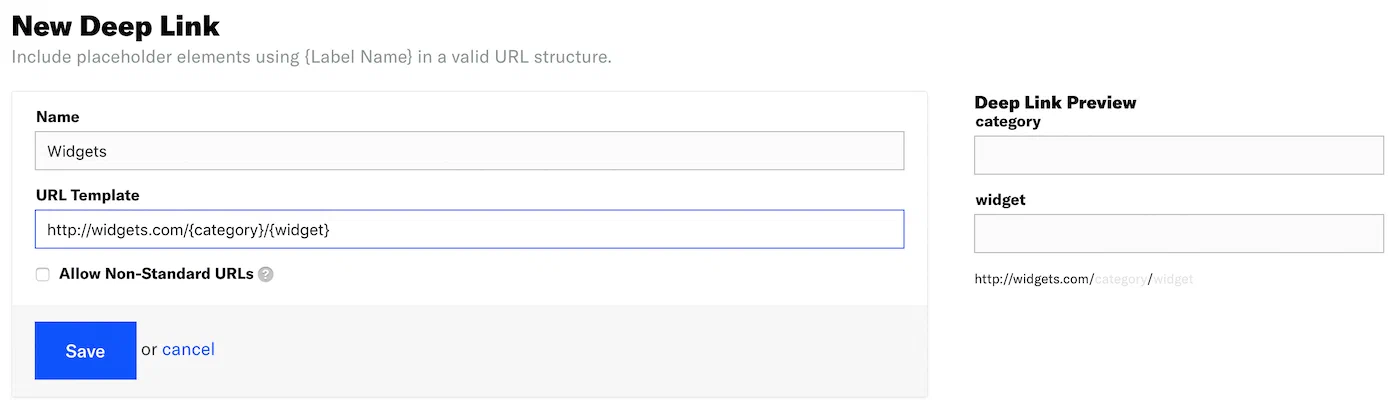Select the category preview input box
Viewport: 1400px width, 410px height.
1179,155
